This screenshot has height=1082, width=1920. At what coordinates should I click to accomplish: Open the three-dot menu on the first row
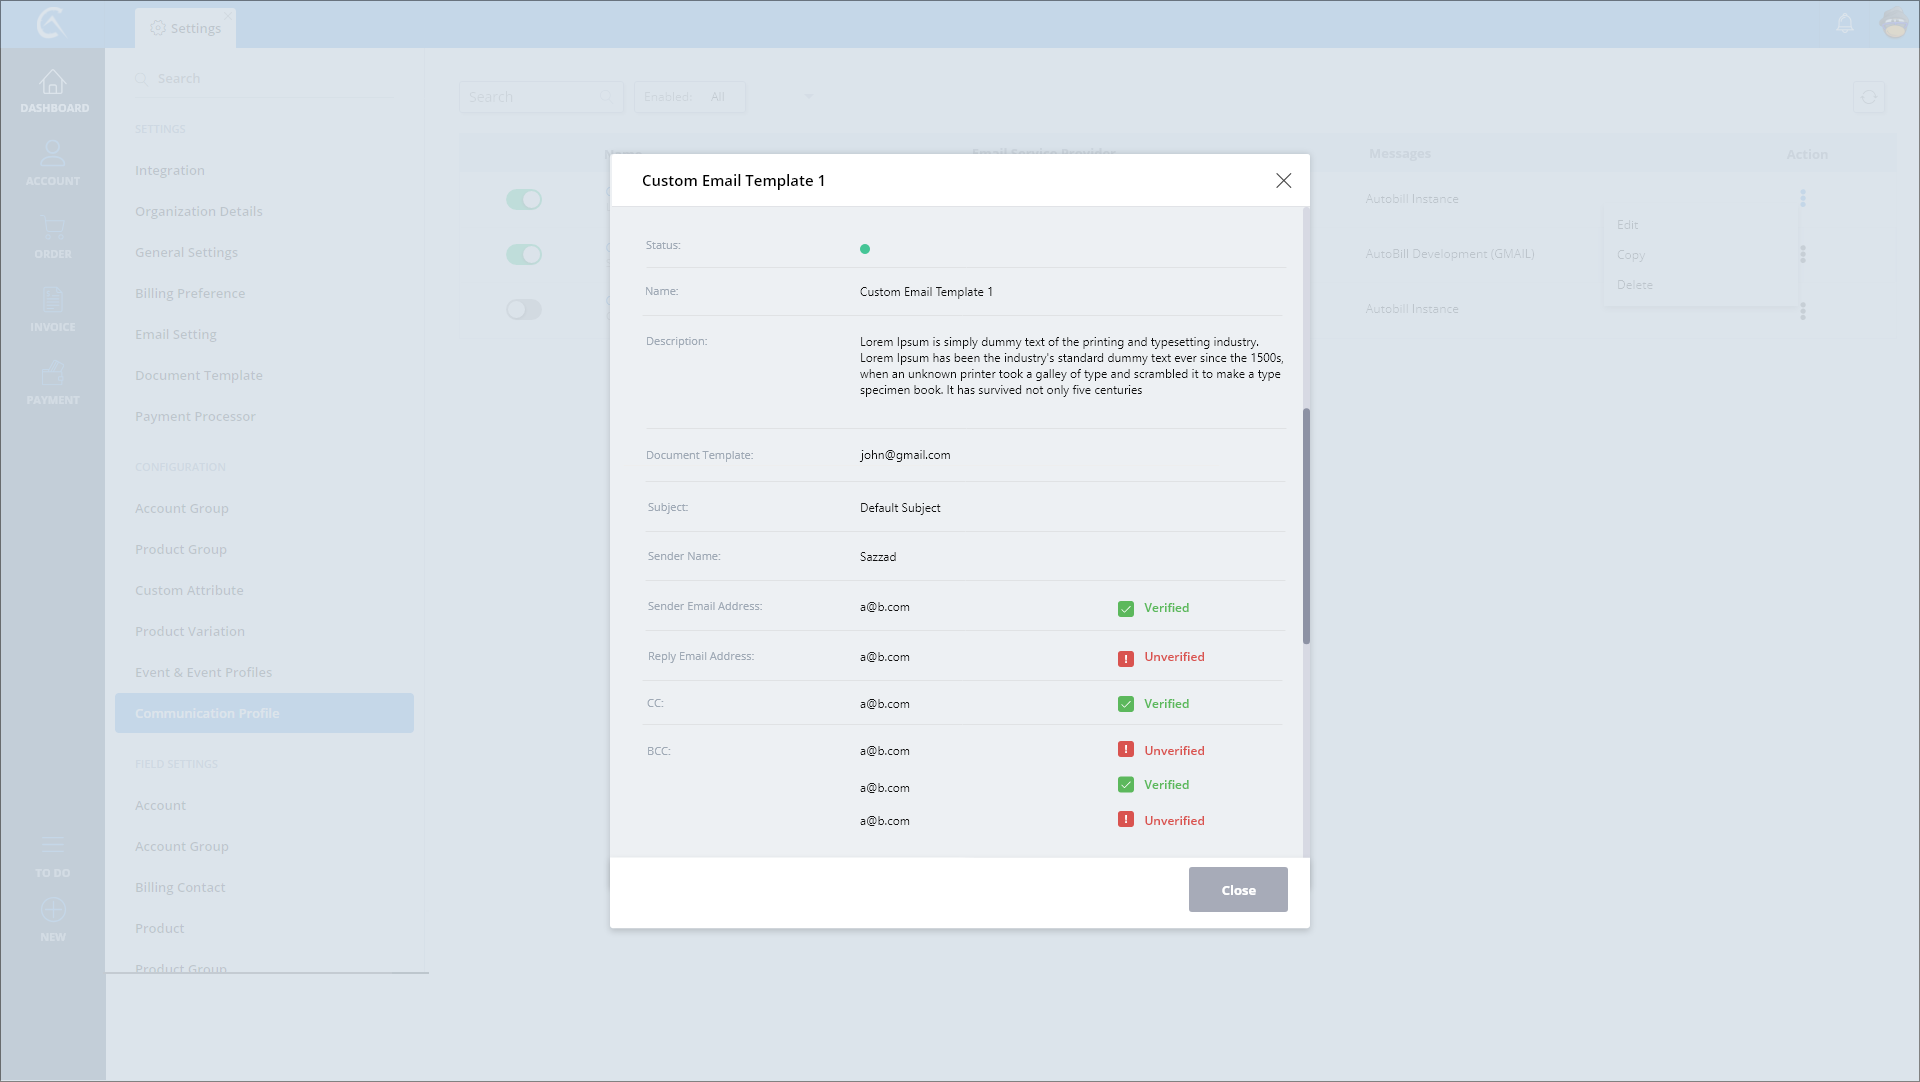tap(1803, 198)
